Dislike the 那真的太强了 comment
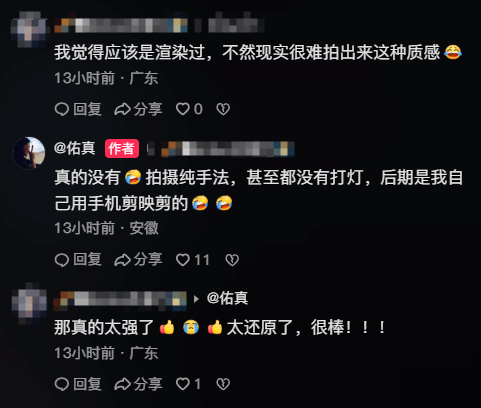This screenshot has height=408, width=481. 223,384
